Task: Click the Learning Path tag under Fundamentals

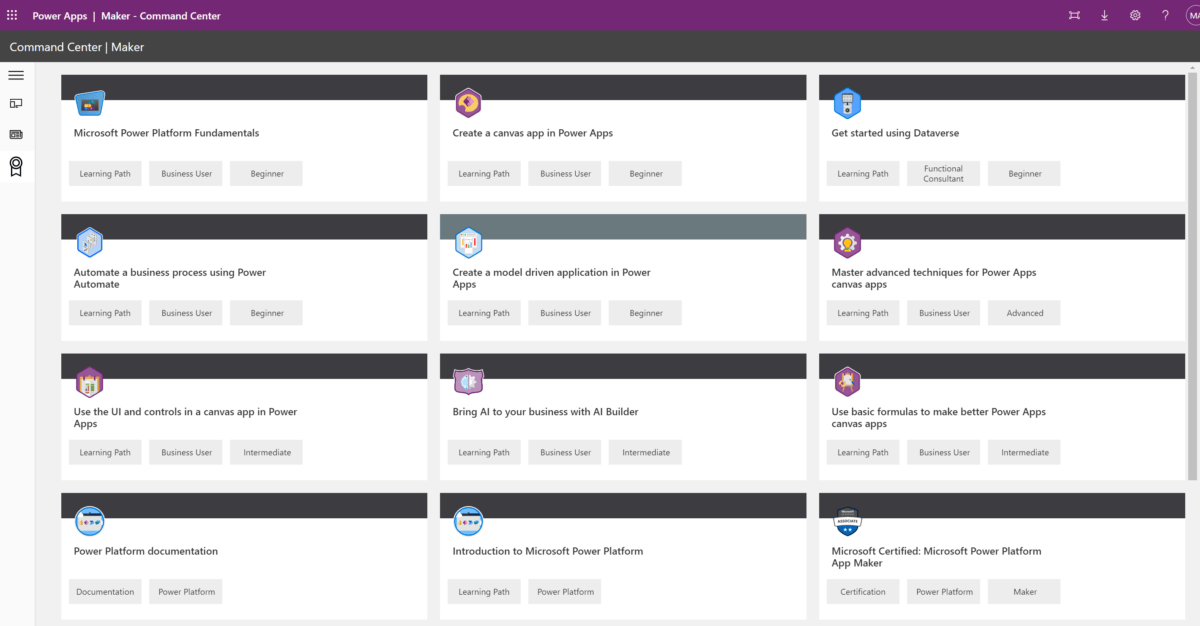Action: [105, 173]
